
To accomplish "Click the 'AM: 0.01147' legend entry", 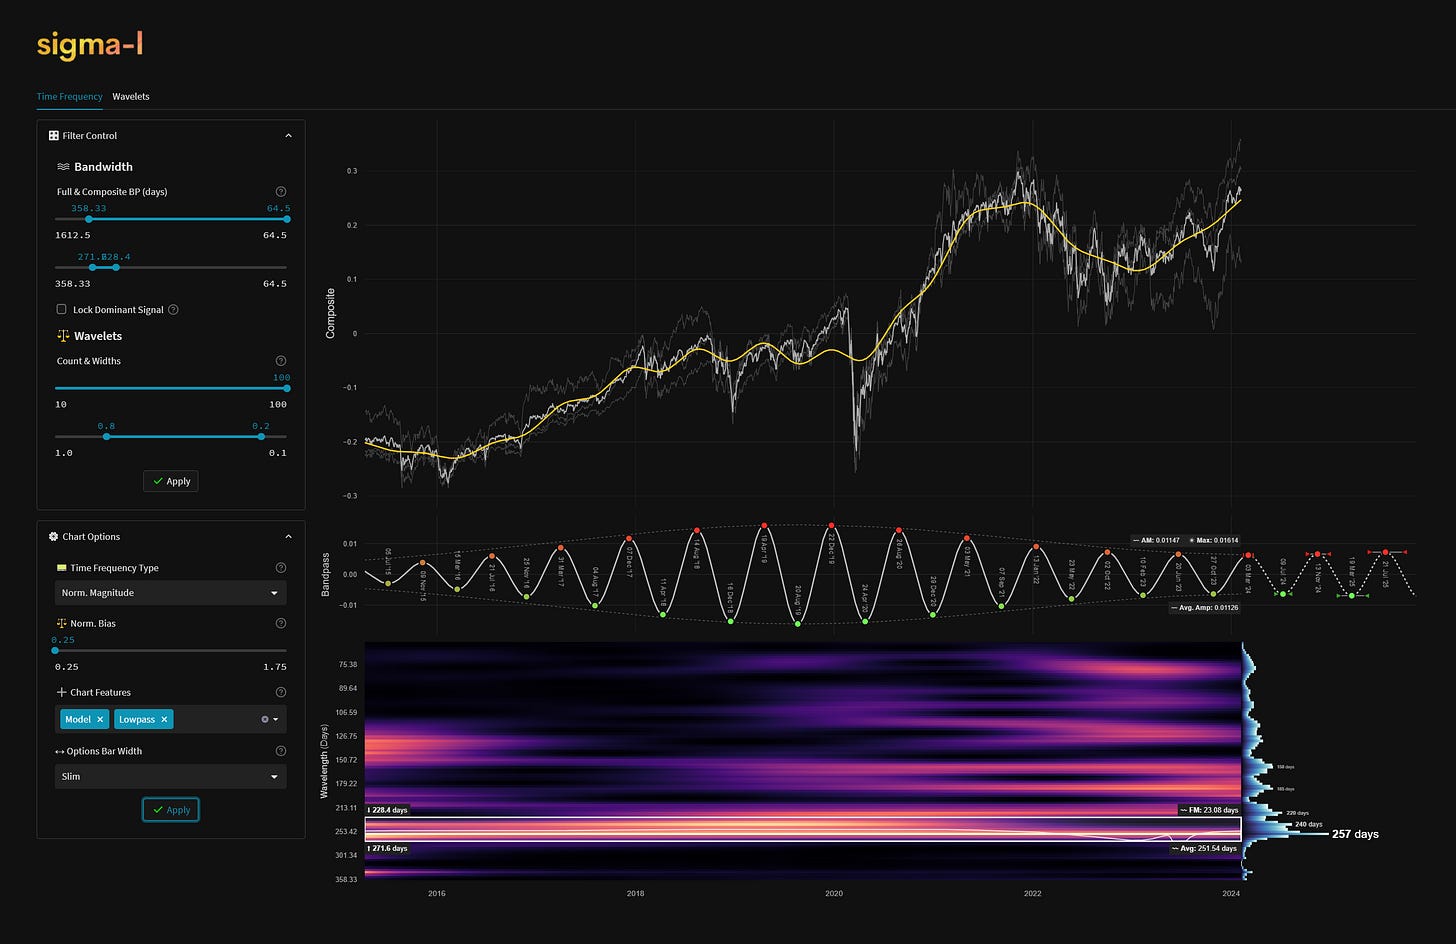I will (x=1157, y=540).
